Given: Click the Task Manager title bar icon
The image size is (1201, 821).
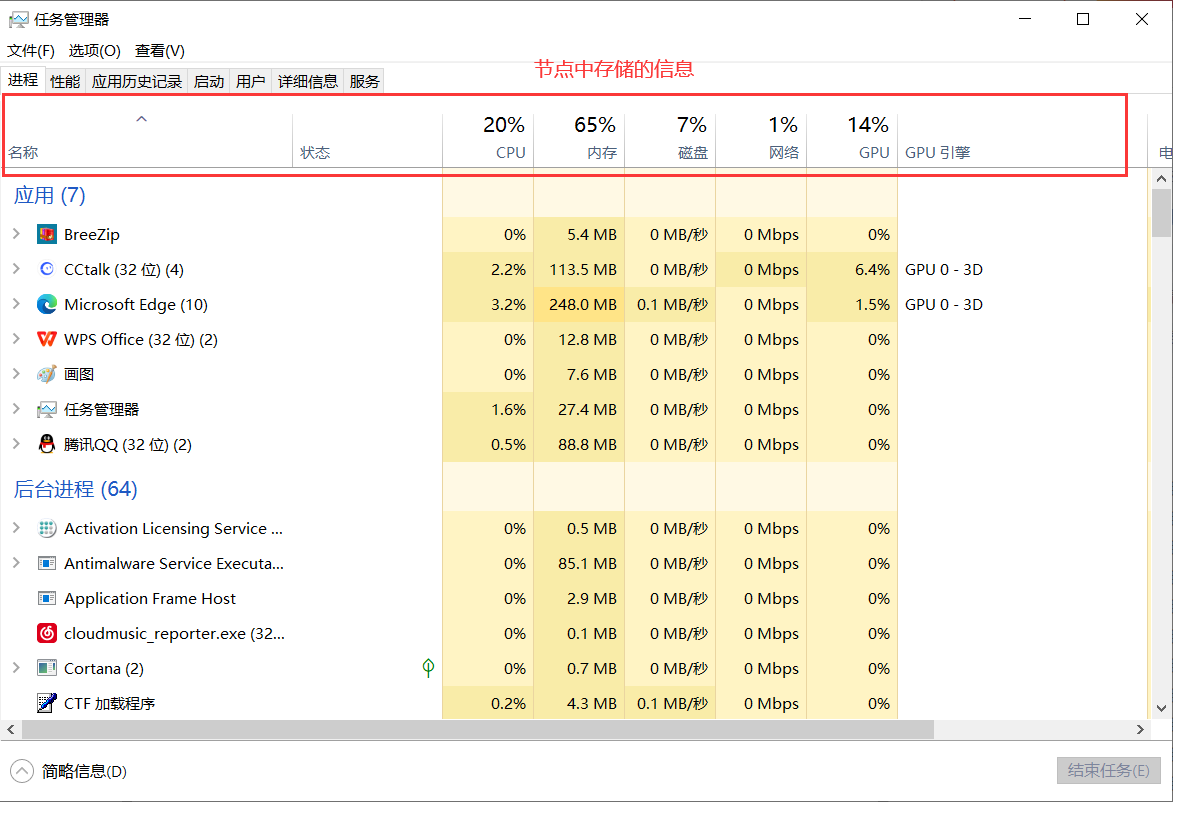Looking at the screenshot, I should point(18,20).
